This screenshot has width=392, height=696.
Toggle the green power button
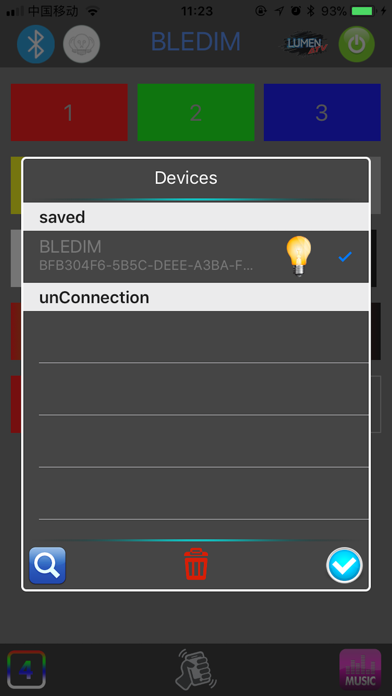(356, 44)
